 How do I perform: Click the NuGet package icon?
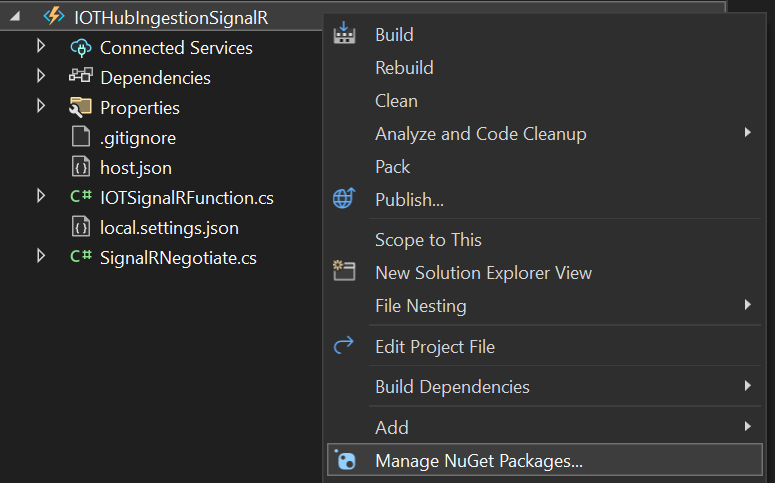pos(345,460)
